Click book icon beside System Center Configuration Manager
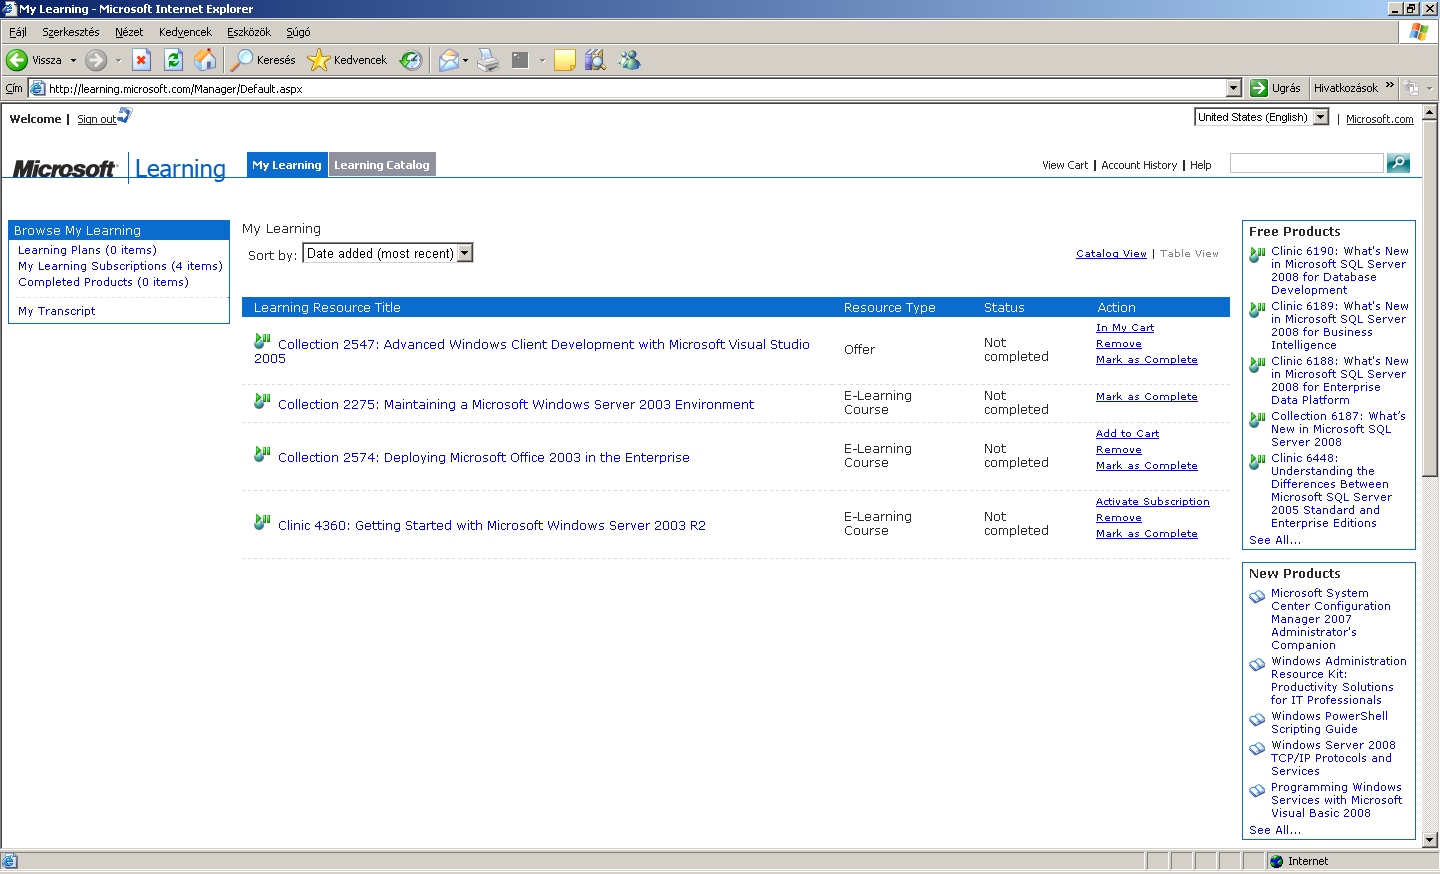Viewport: 1440px width, 874px height. pos(1257,596)
